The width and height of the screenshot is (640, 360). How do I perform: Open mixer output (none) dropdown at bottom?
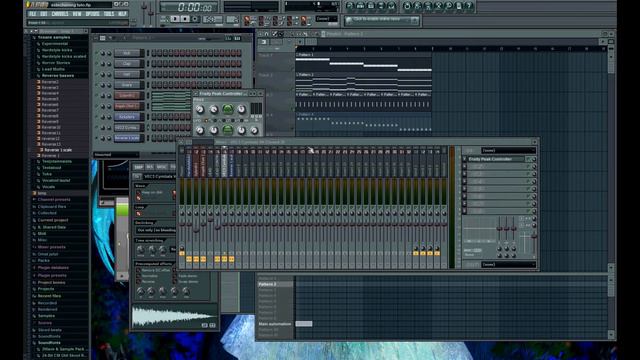(508, 264)
